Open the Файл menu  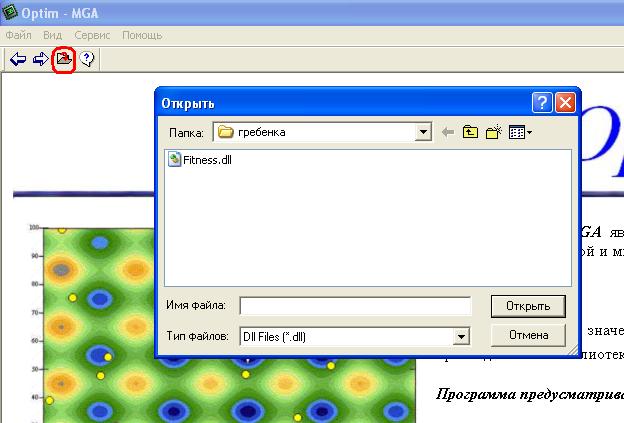pos(20,35)
